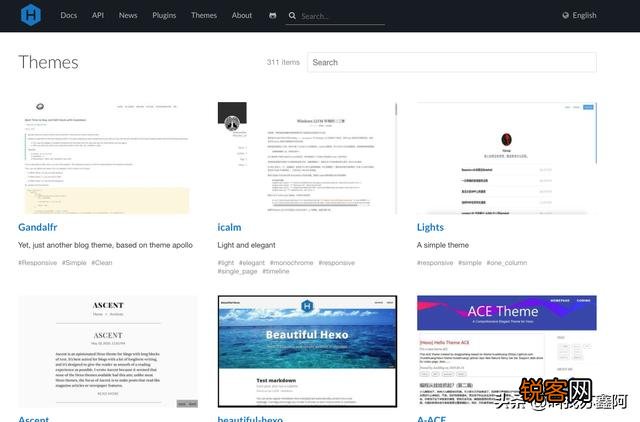Open the ACE Theme screenshot
Screen dimensions: 640x422
507,351
